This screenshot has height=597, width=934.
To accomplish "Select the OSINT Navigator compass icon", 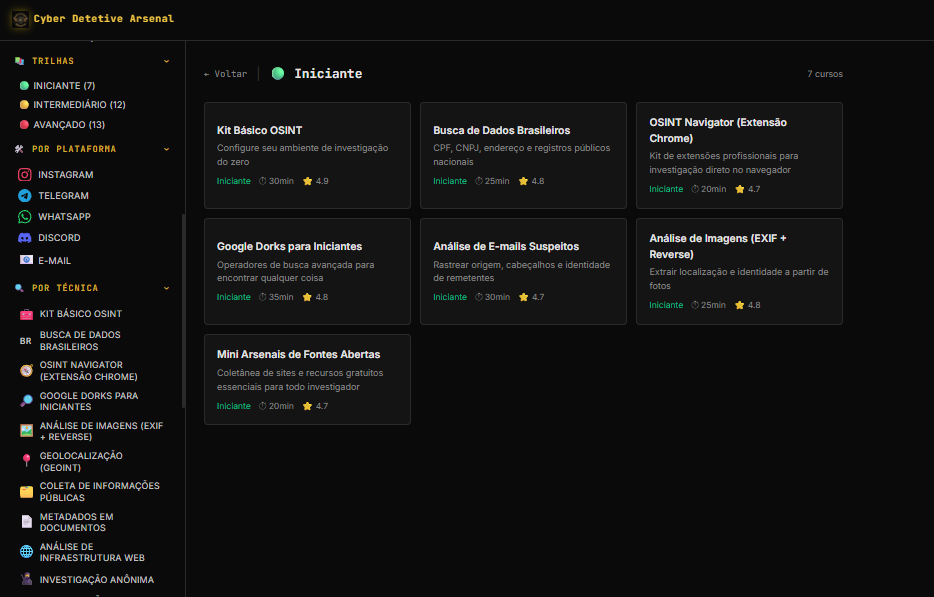I will 26,371.
